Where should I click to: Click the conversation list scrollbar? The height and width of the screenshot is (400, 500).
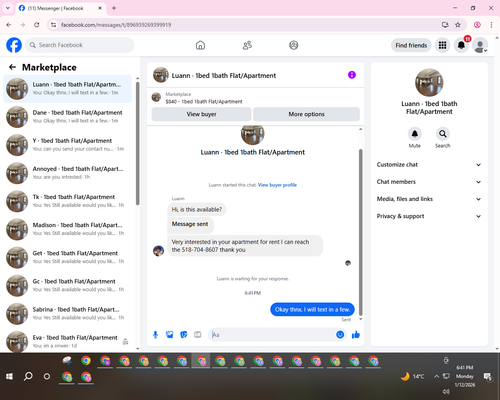click(x=138, y=143)
